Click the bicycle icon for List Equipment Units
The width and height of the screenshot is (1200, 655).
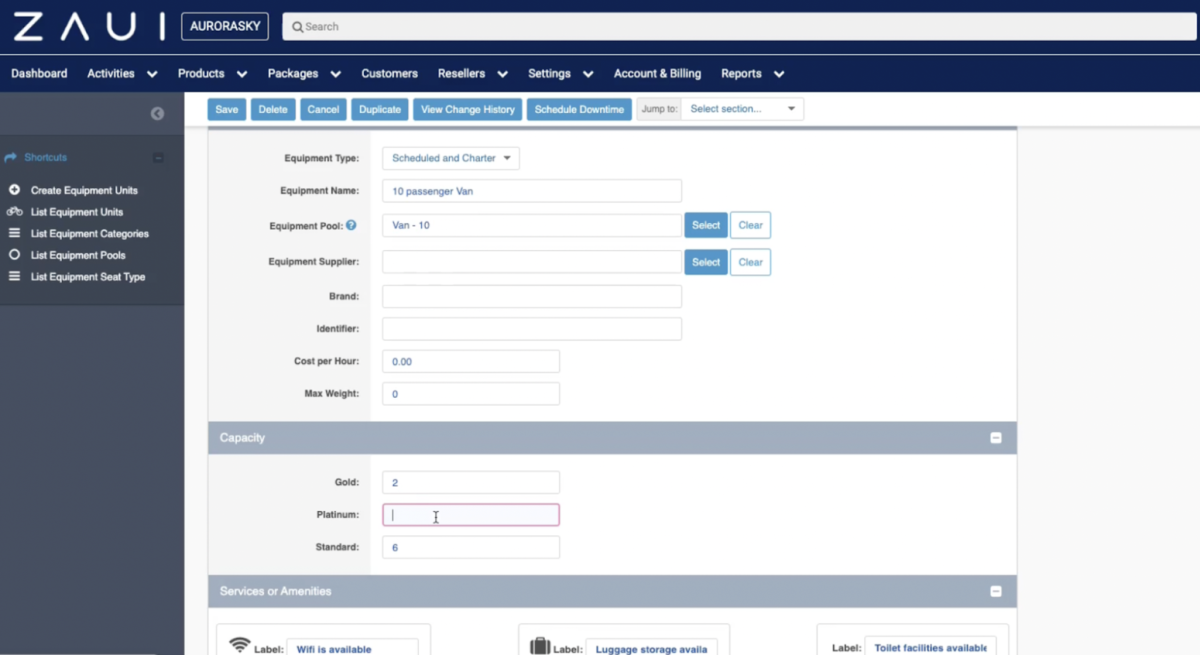[14, 212]
